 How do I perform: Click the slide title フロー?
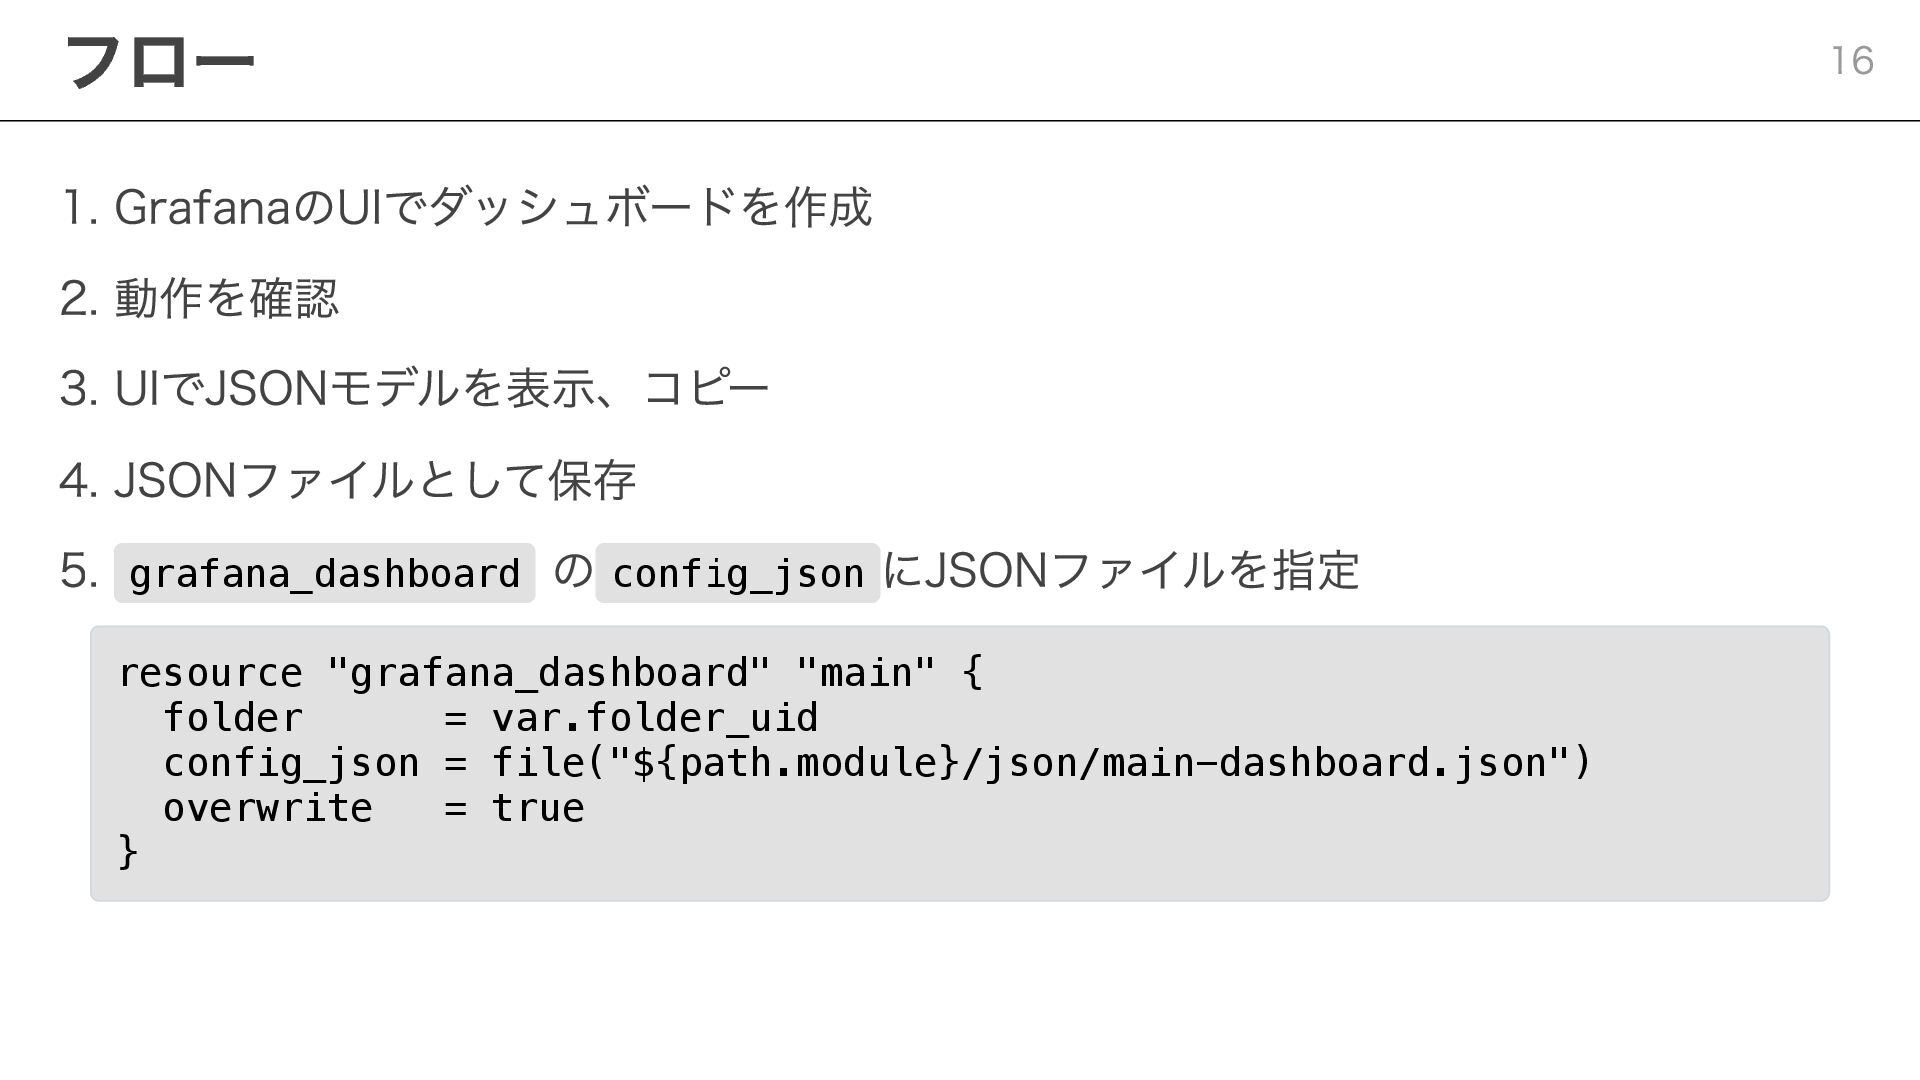click(x=158, y=62)
